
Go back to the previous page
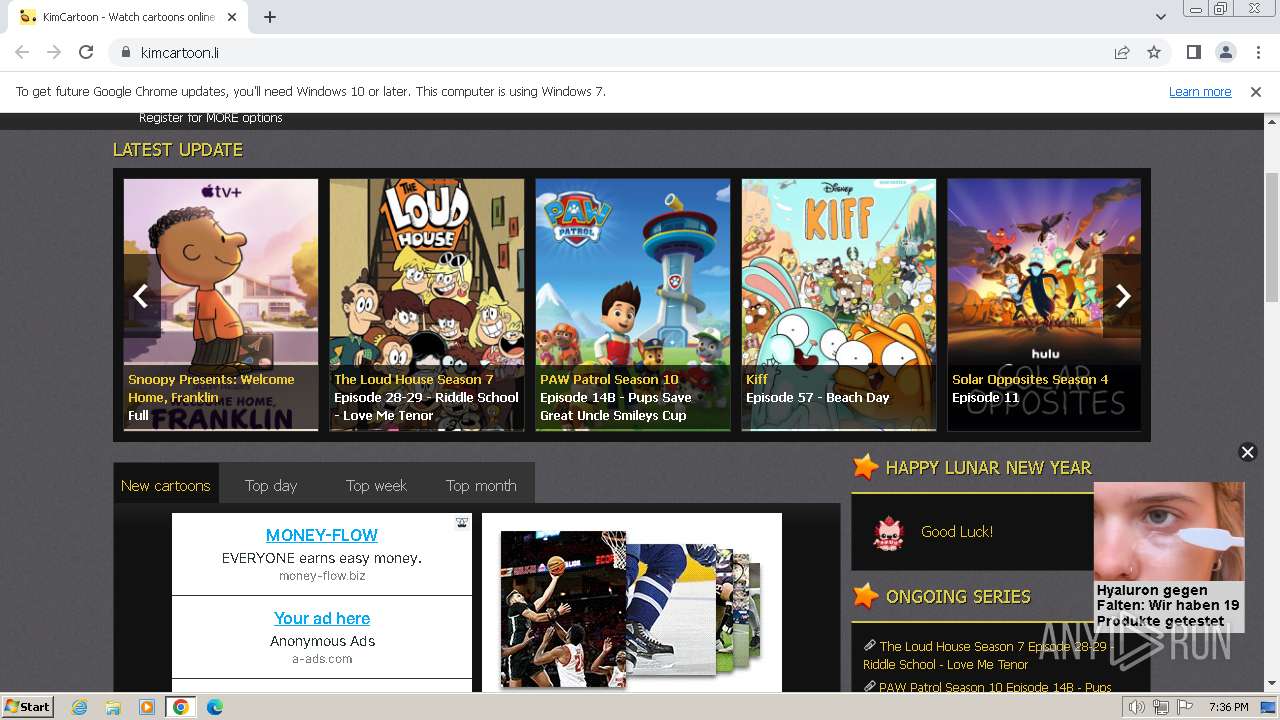point(22,52)
